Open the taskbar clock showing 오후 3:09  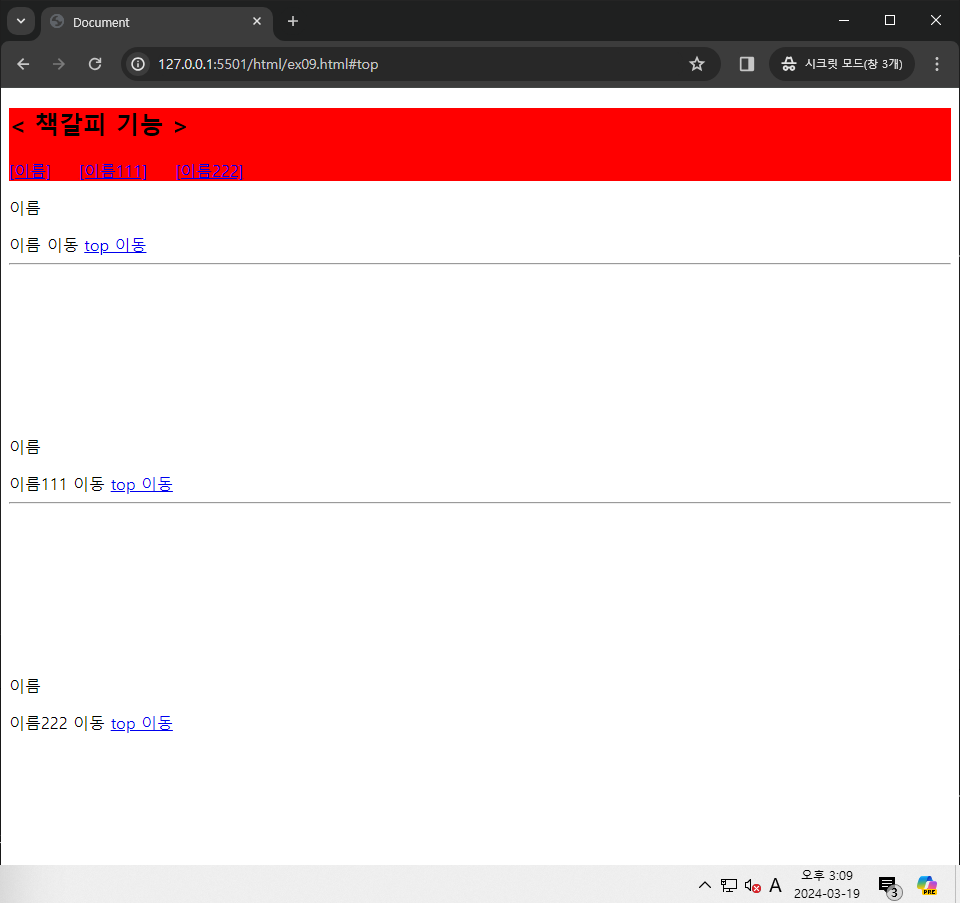tap(827, 885)
